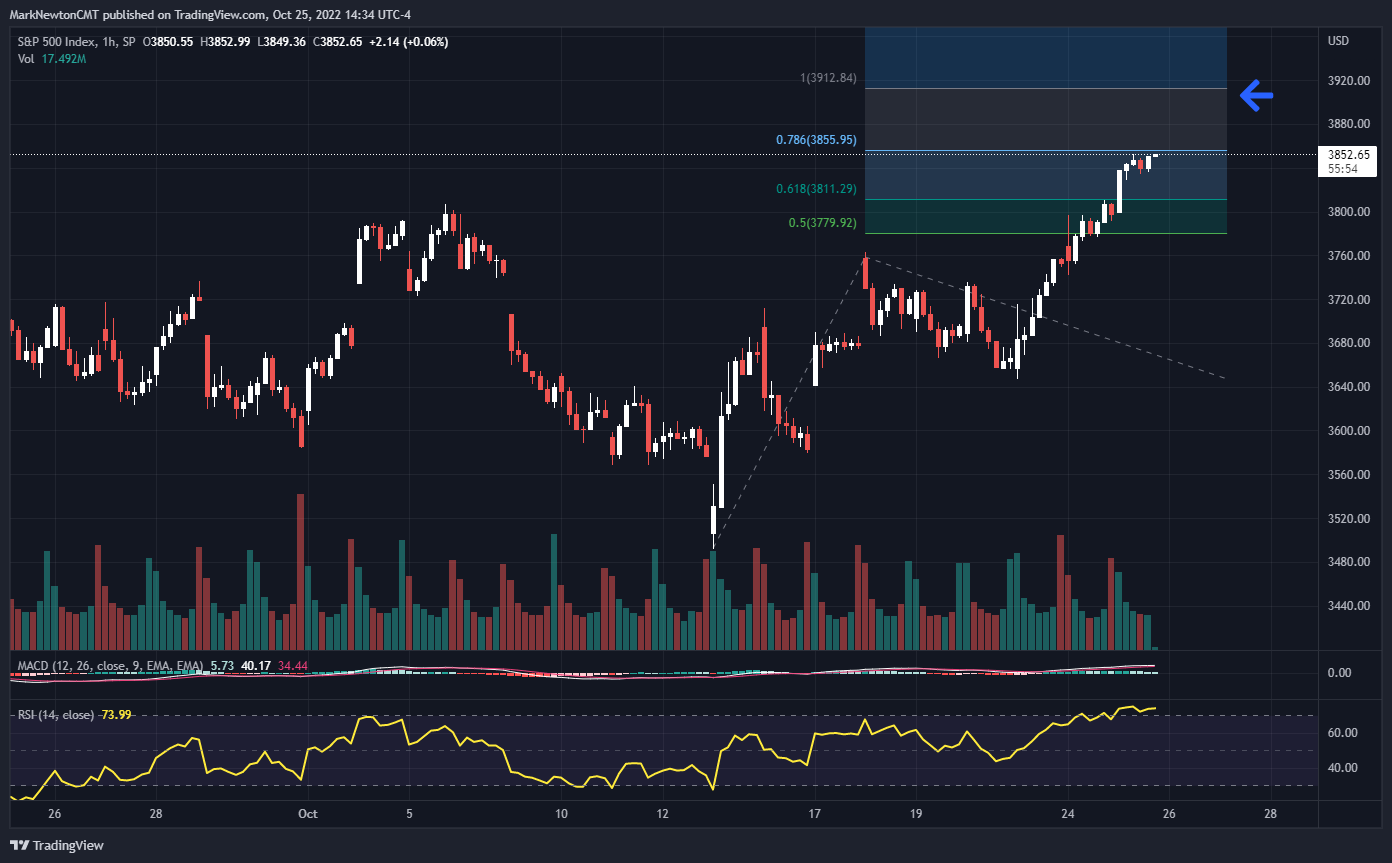Screen dimensions: 1392x863
Task: Select the Vol 17.492M indicator legend
Action: (x=52, y=59)
